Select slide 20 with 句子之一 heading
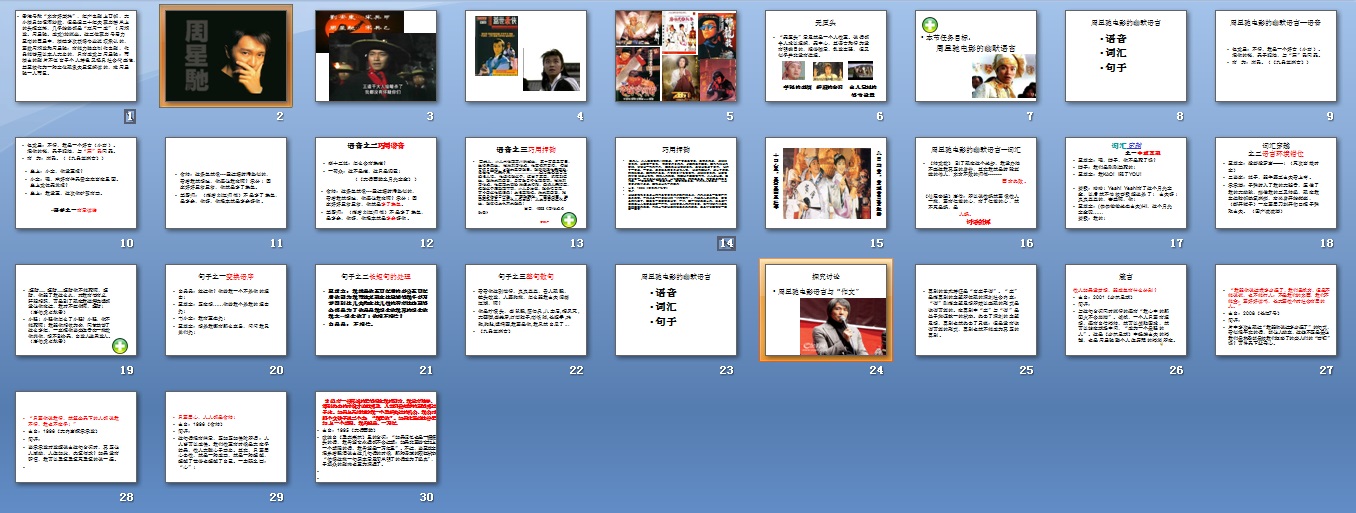 point(227,310)
